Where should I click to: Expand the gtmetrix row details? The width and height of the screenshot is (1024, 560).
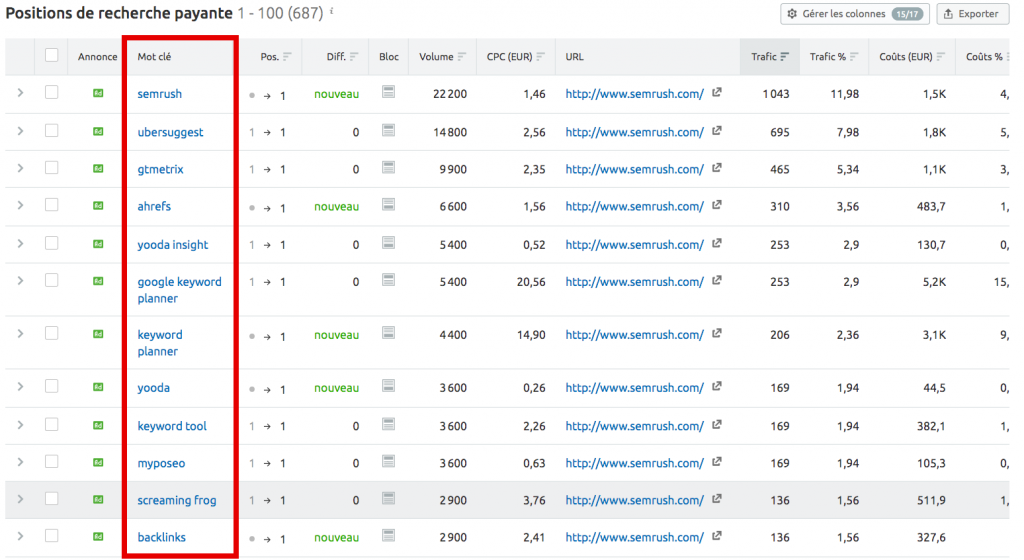20,168
